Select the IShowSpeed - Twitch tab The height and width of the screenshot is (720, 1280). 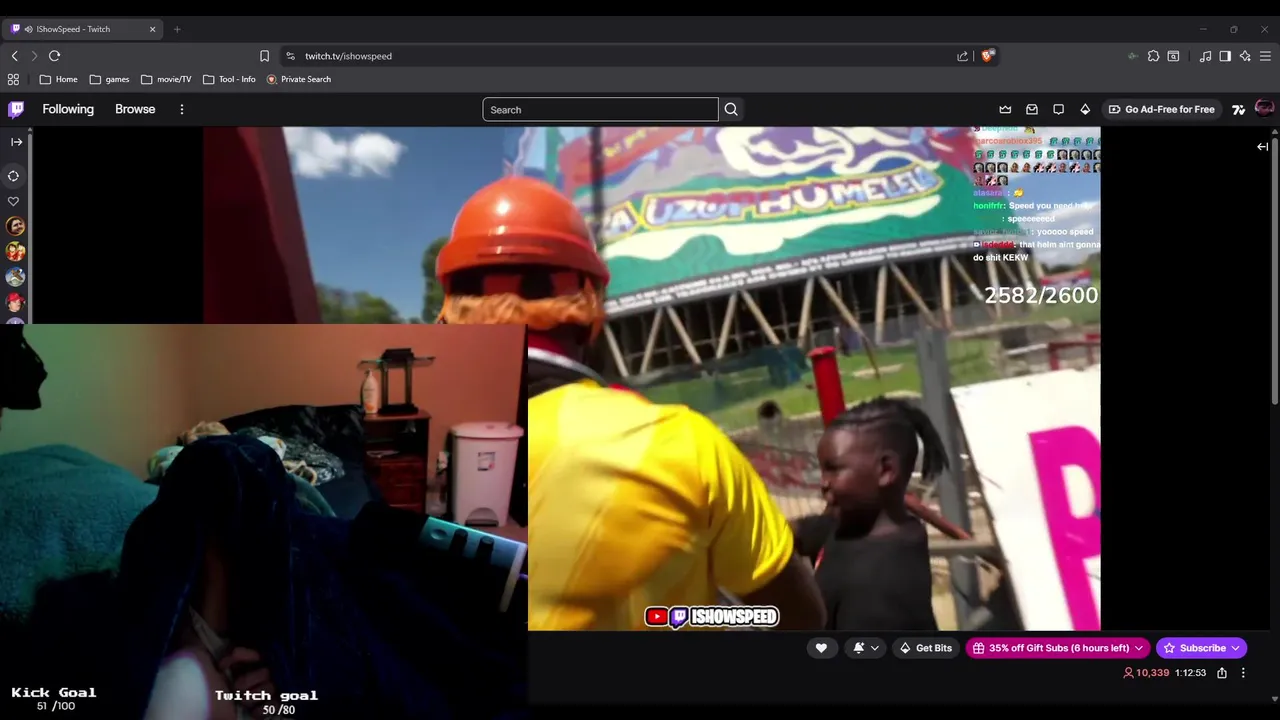pos(82,29)
